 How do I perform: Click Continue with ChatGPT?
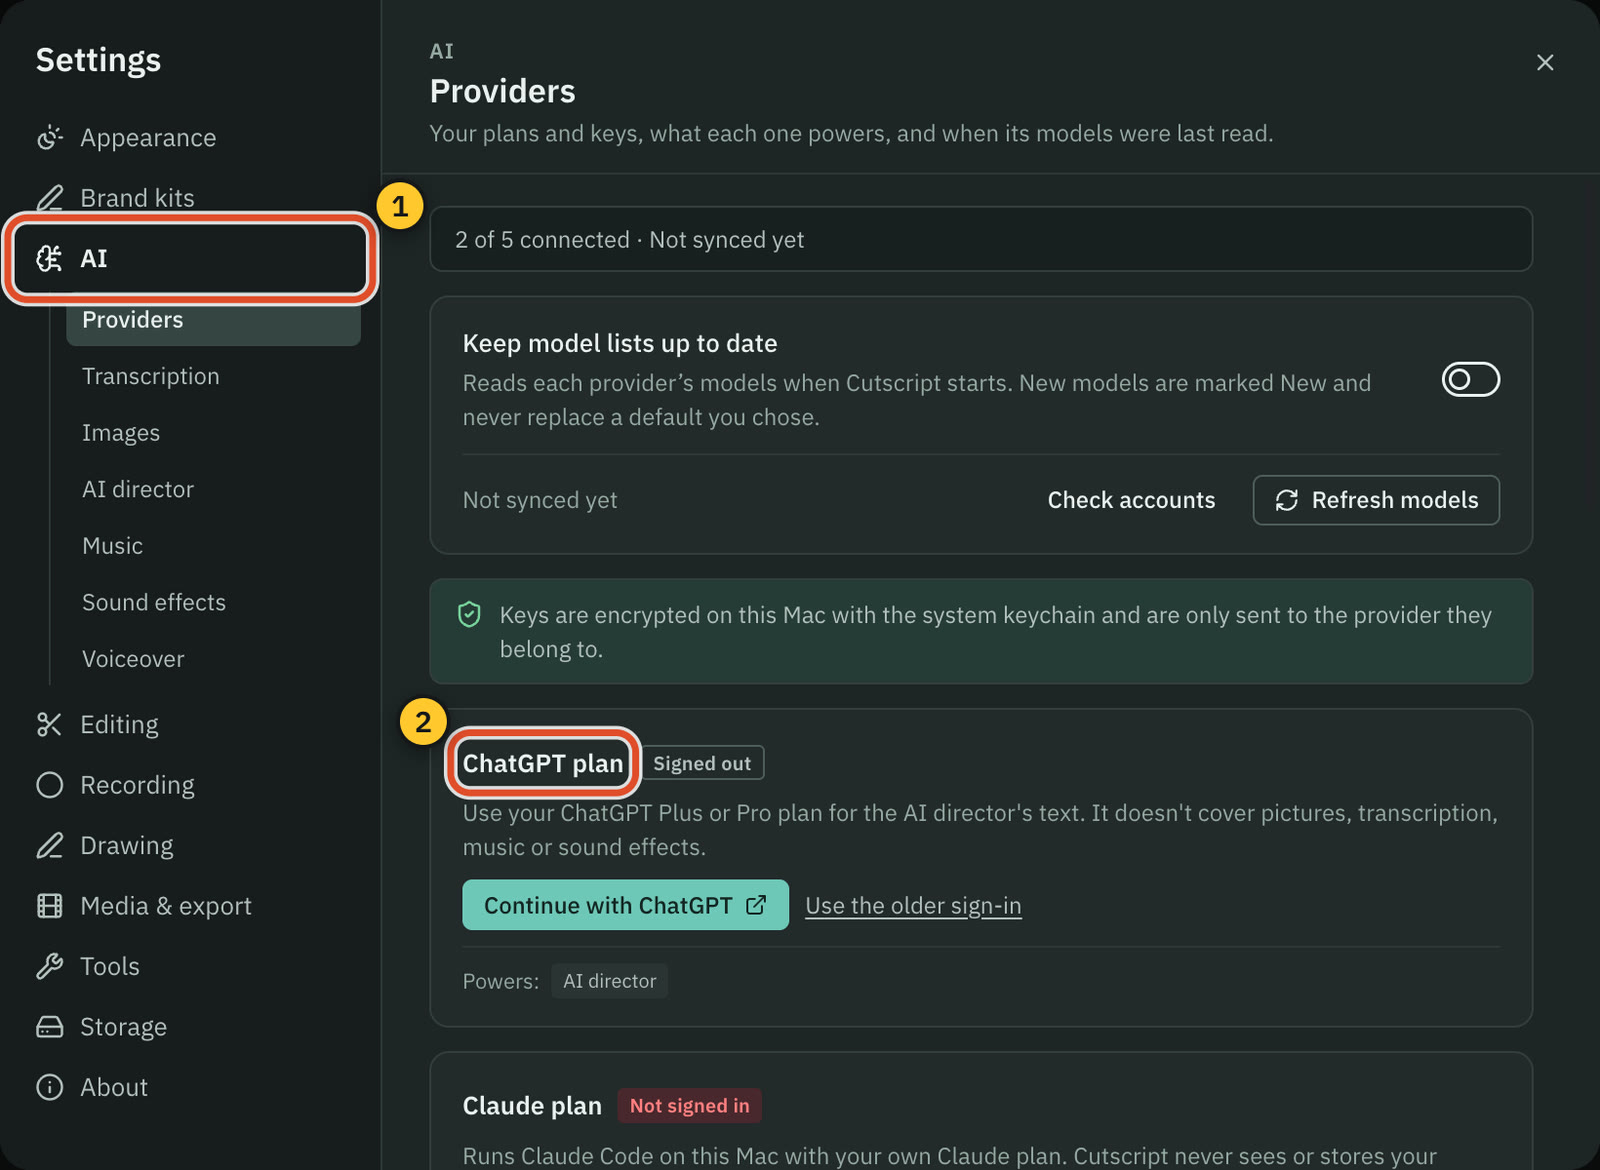coord(625,905)
